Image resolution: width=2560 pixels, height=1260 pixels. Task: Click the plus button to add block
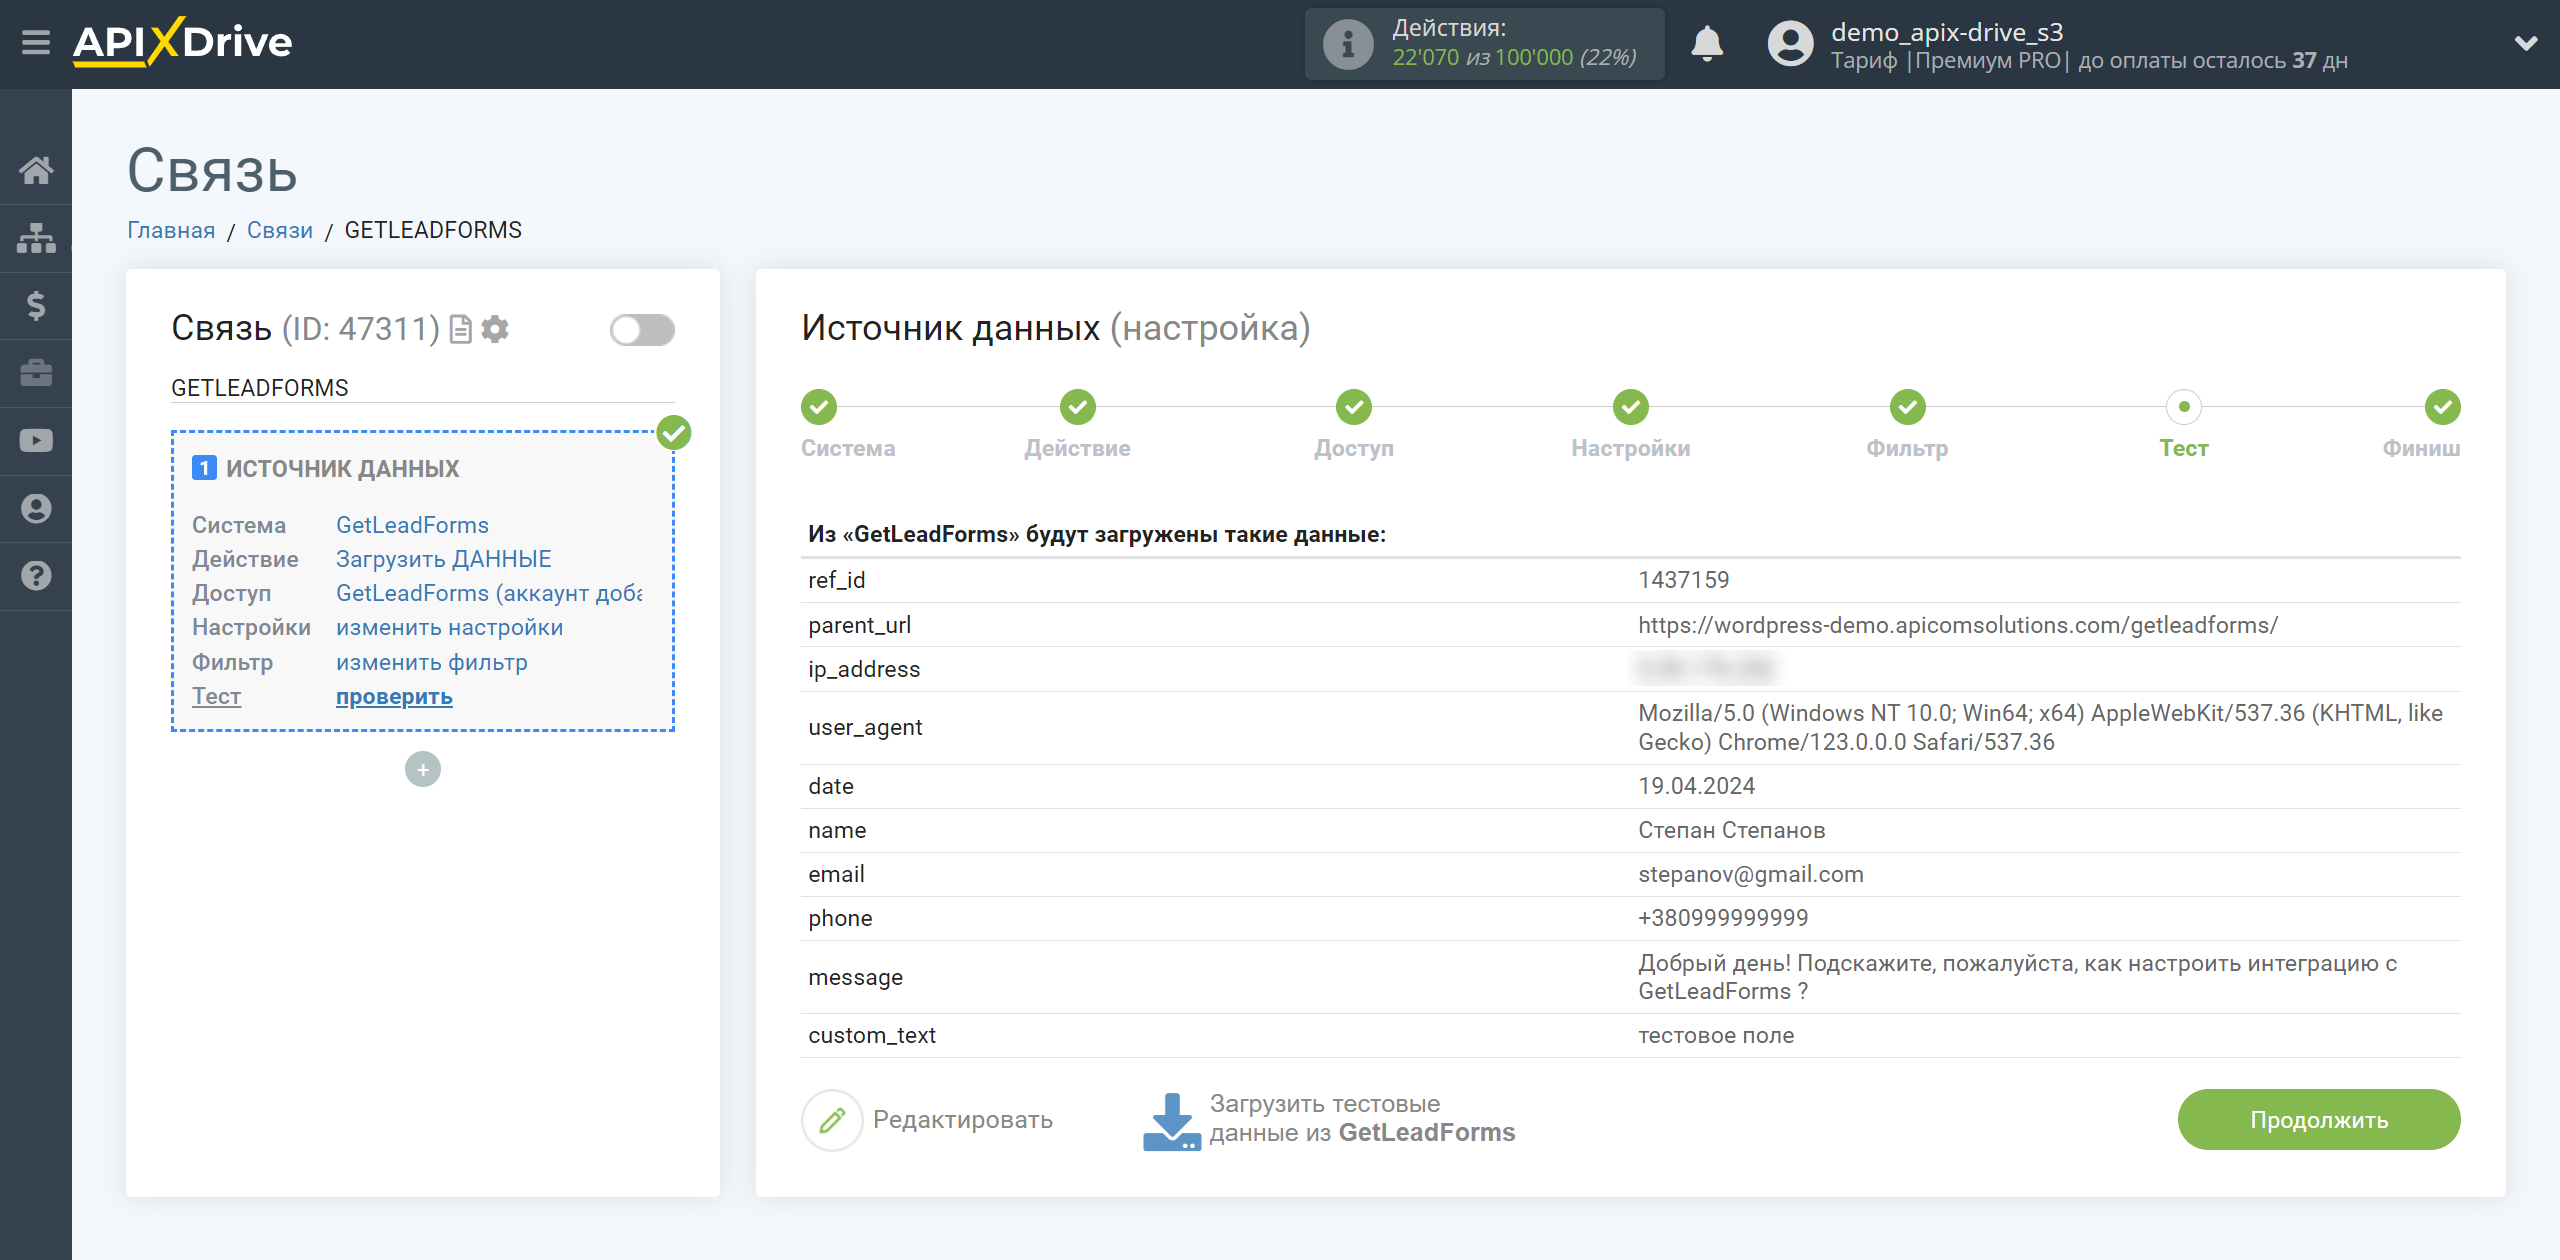click(423, 769)
